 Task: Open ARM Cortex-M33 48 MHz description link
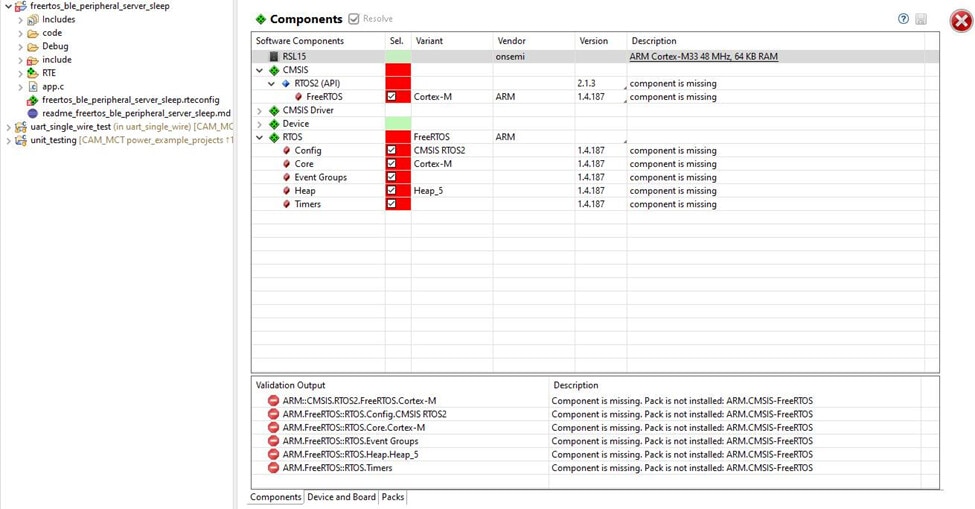[703, 57]
